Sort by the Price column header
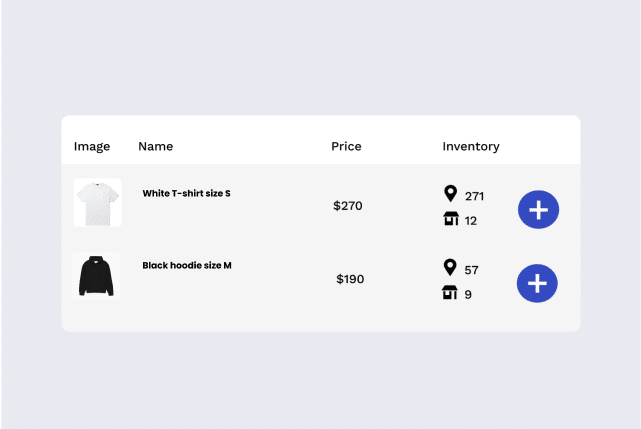The height and width of the screenshot is (429, 641). 346,146
